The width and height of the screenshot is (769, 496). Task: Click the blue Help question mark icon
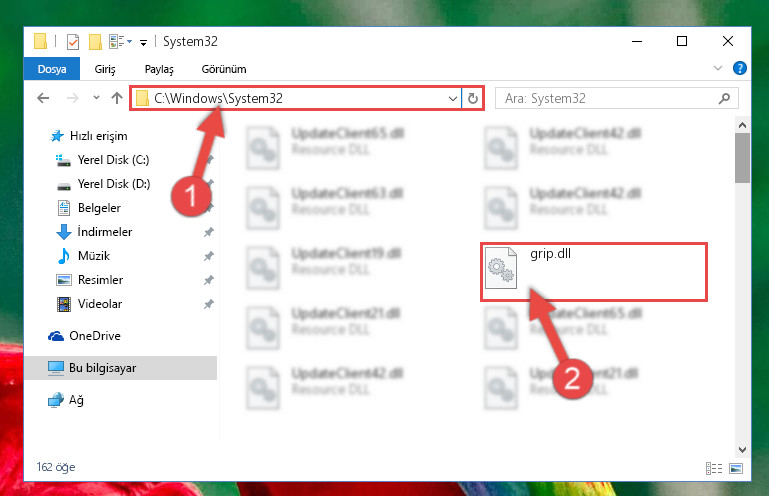coord(740,68)
